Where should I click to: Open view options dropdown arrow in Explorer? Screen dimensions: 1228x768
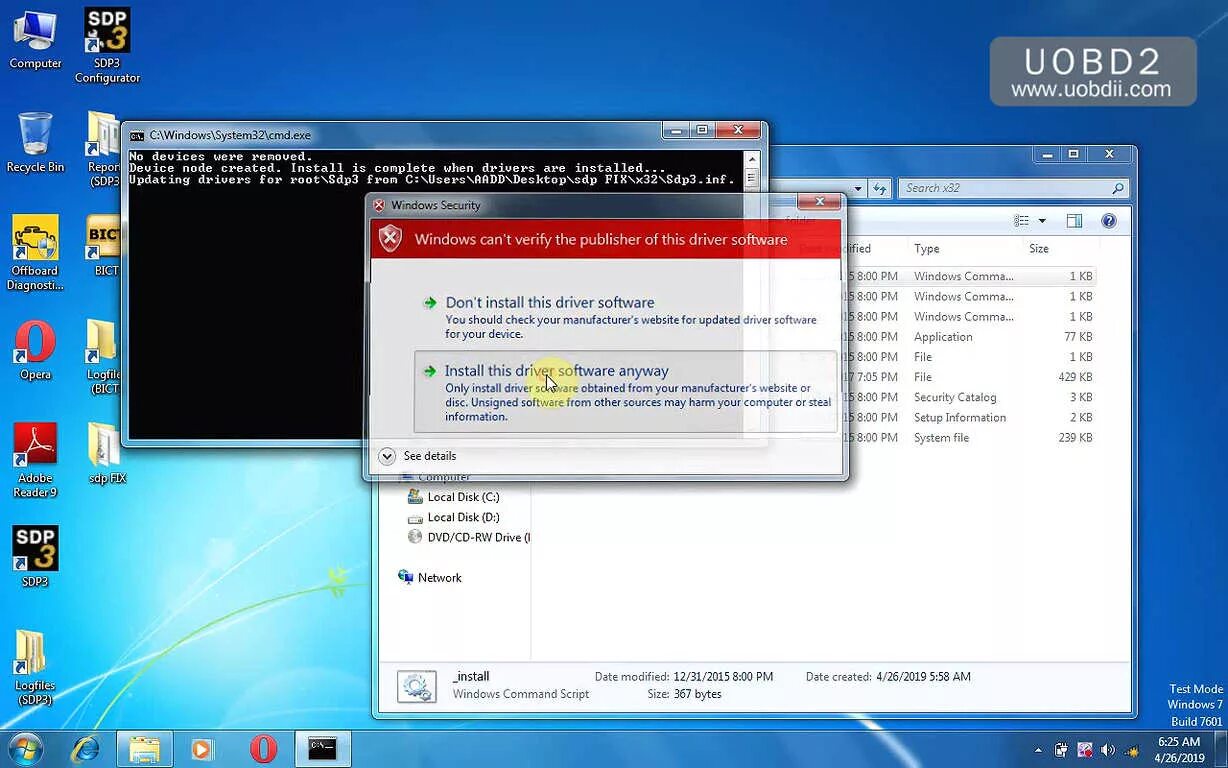pyautogui.click(x=1042, y=221)
